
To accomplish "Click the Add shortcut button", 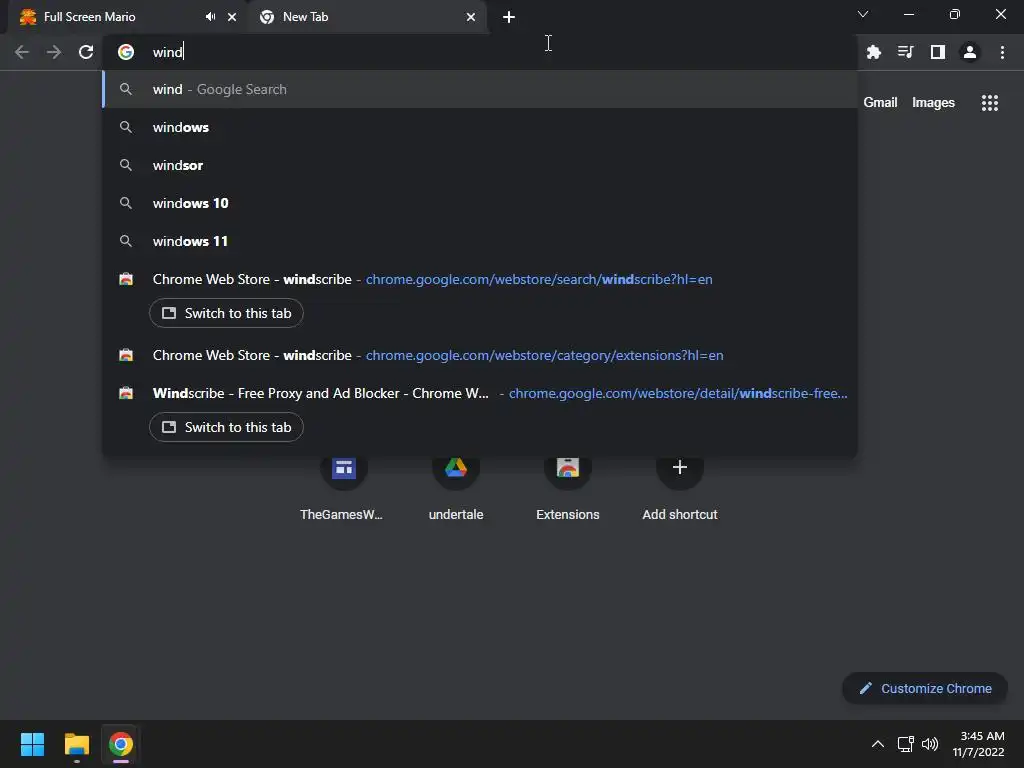I will 680,487.
